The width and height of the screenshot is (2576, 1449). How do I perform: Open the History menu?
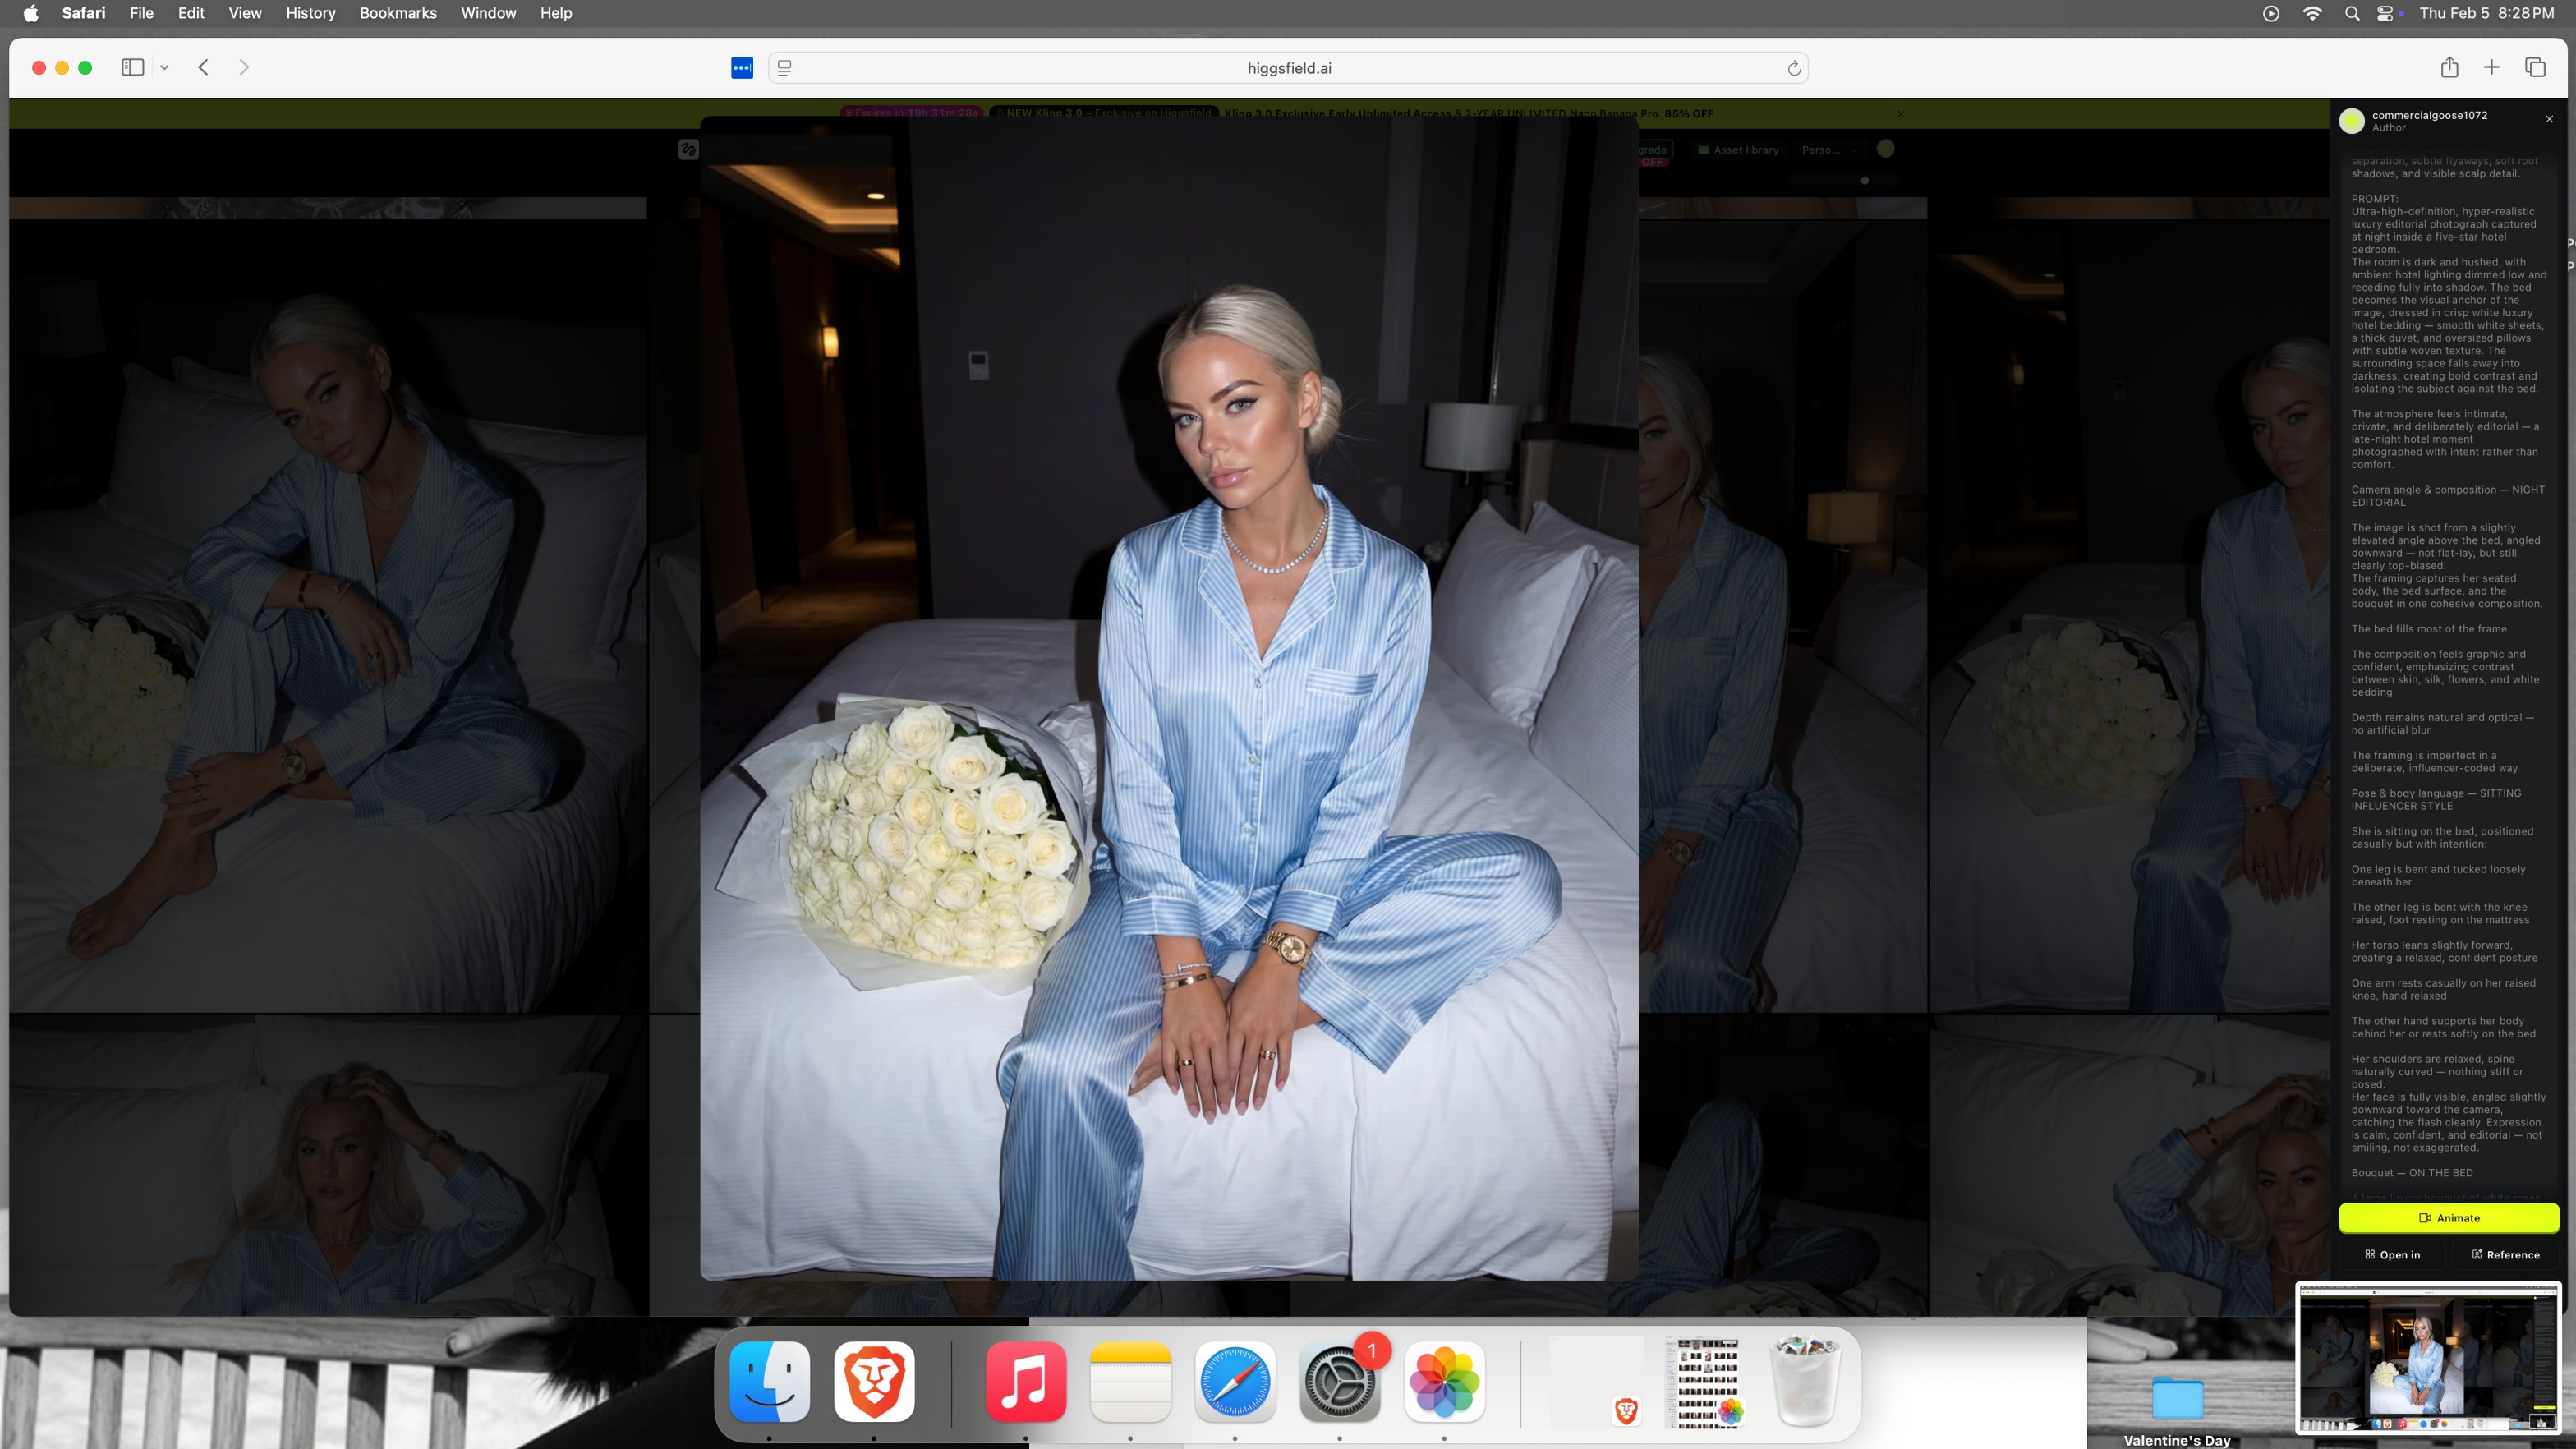click(310, 13)
